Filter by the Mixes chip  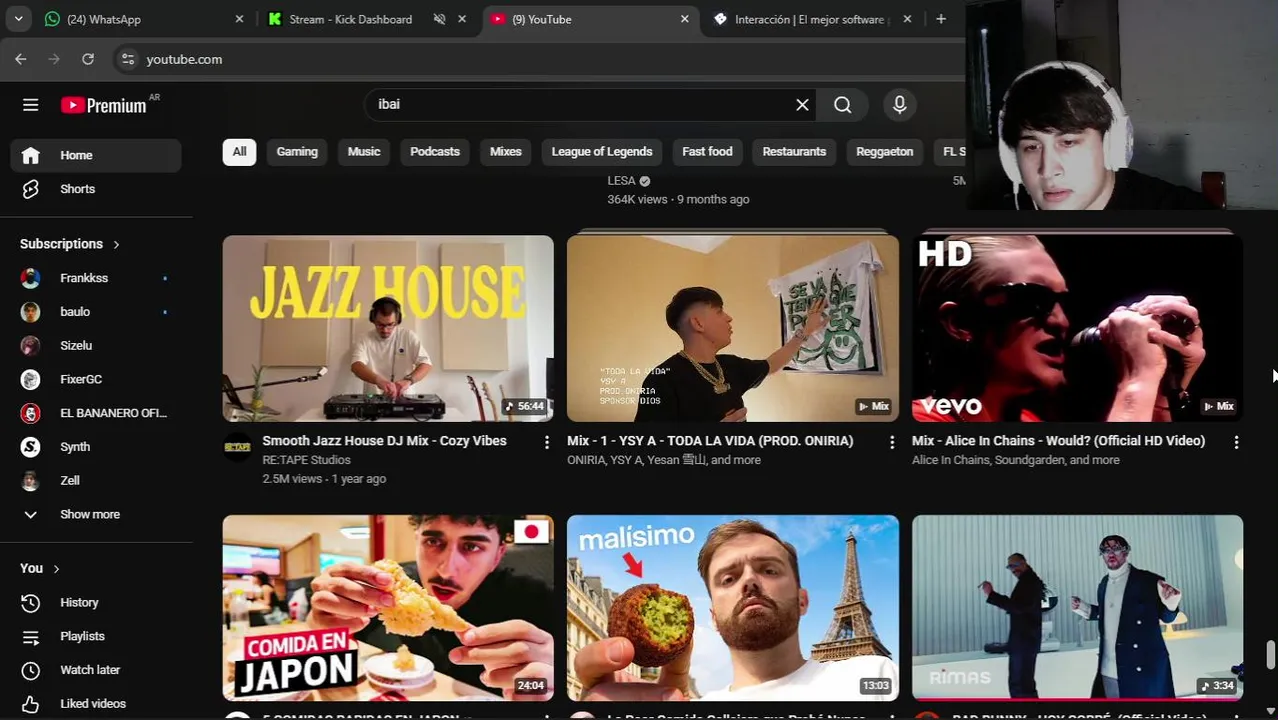[x=506, y=152]
